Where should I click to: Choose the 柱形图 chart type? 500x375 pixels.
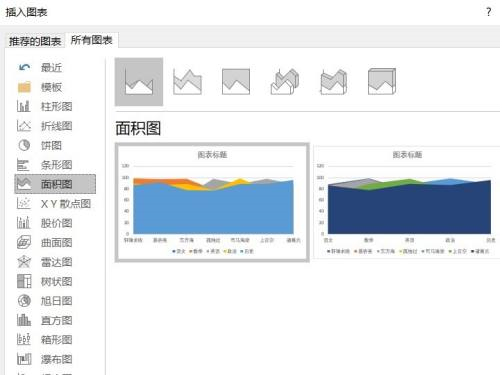[55, 107]
